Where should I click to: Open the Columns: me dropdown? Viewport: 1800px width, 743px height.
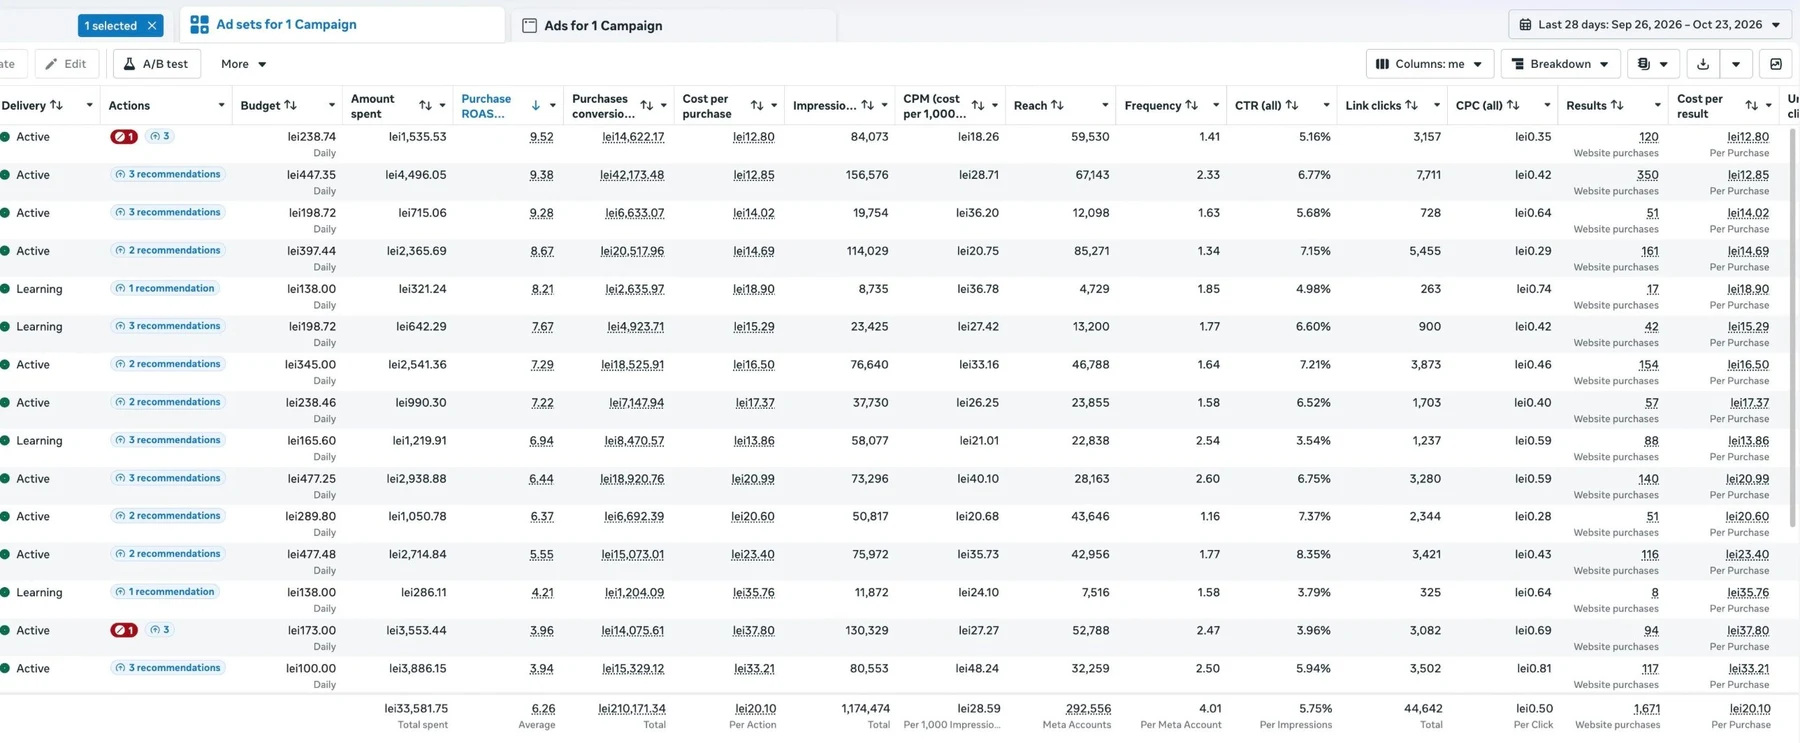click(1429, 64)
